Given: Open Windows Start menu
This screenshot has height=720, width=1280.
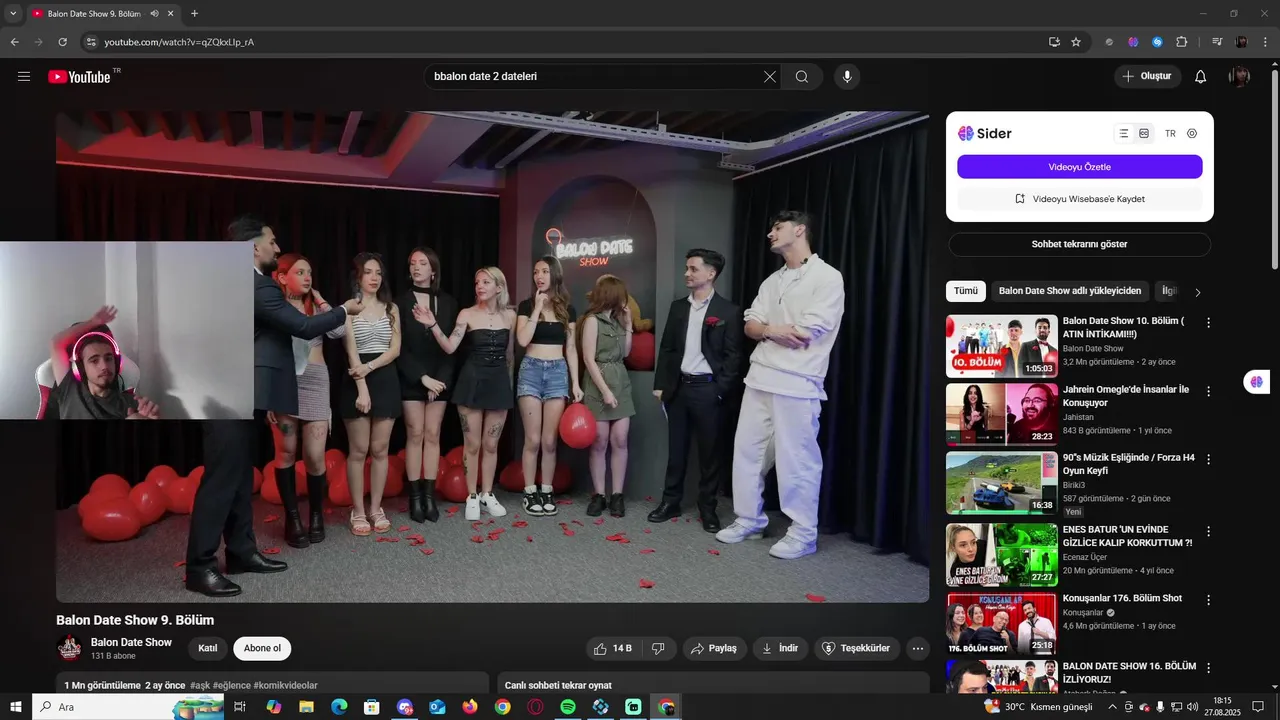Looking at the screenshot, I should [16, 707].
